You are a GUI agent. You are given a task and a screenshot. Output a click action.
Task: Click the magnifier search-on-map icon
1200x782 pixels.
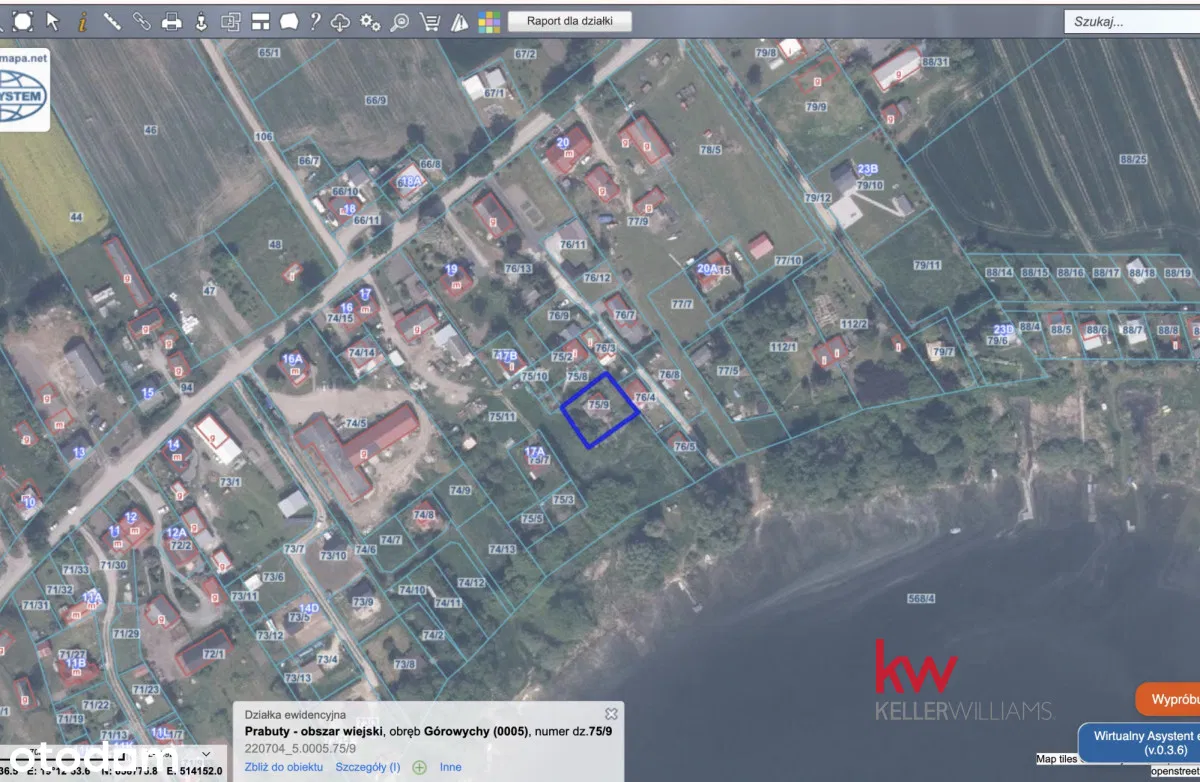400,20
